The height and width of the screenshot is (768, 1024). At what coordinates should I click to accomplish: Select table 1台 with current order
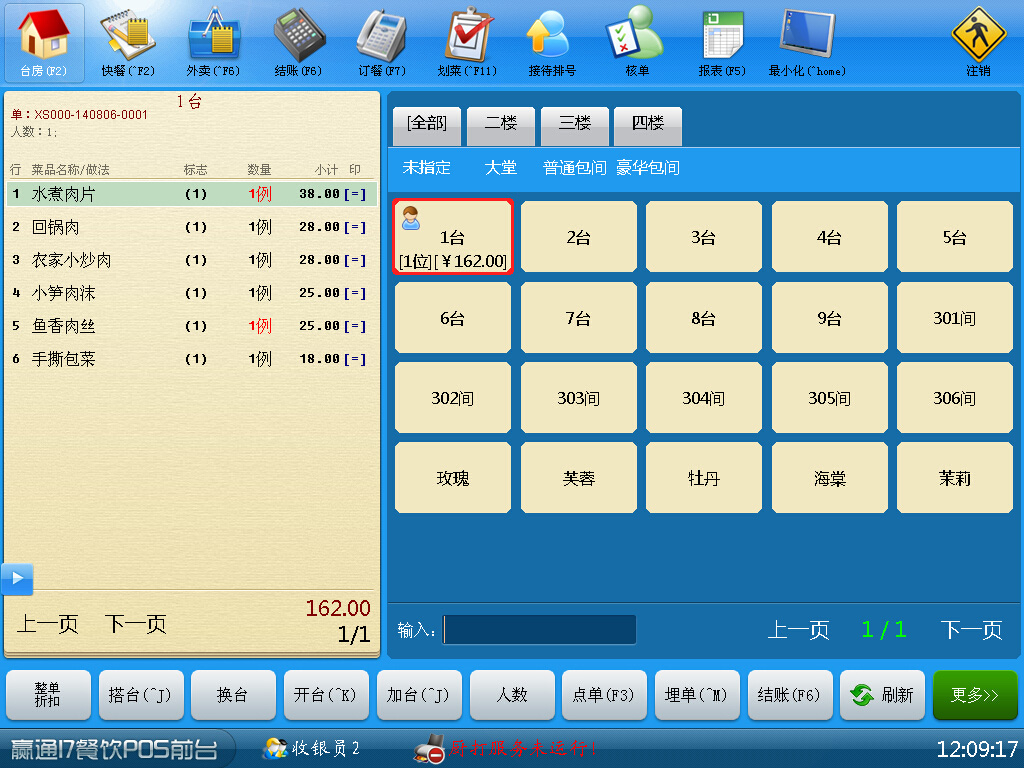(x=452, y=237)
